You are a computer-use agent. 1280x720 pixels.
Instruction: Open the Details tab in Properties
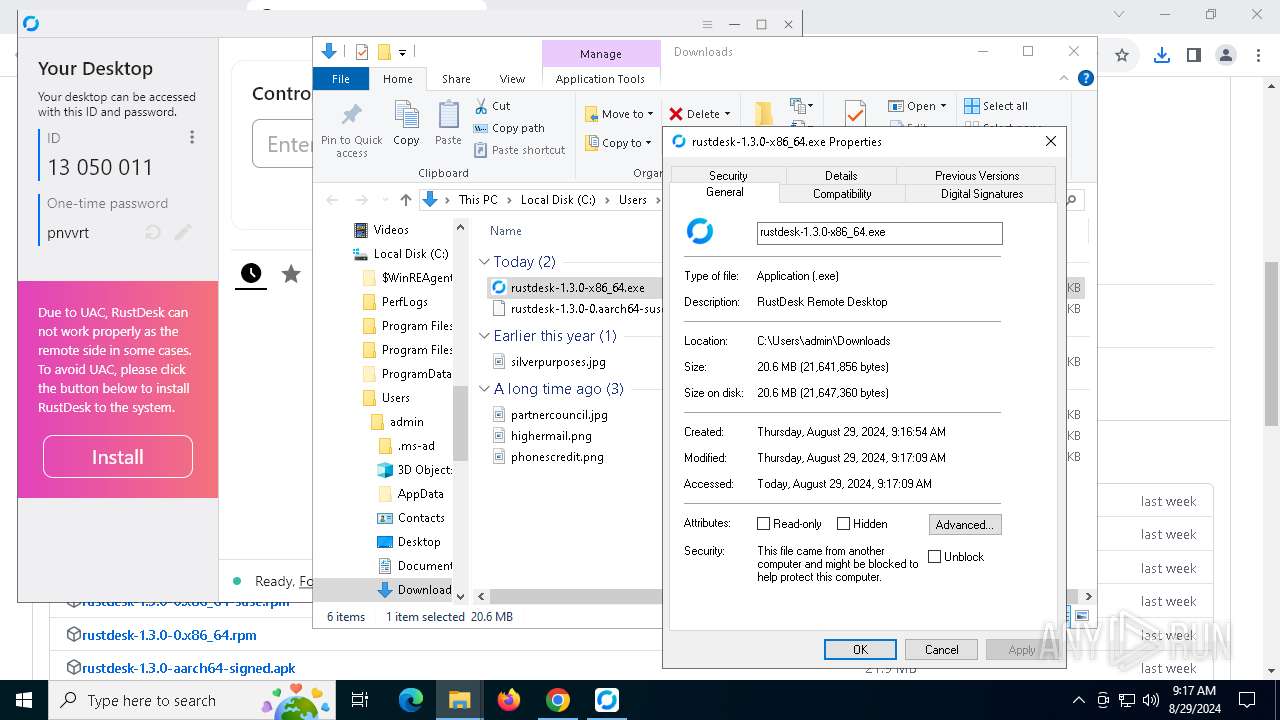click(x=841, y=176)
